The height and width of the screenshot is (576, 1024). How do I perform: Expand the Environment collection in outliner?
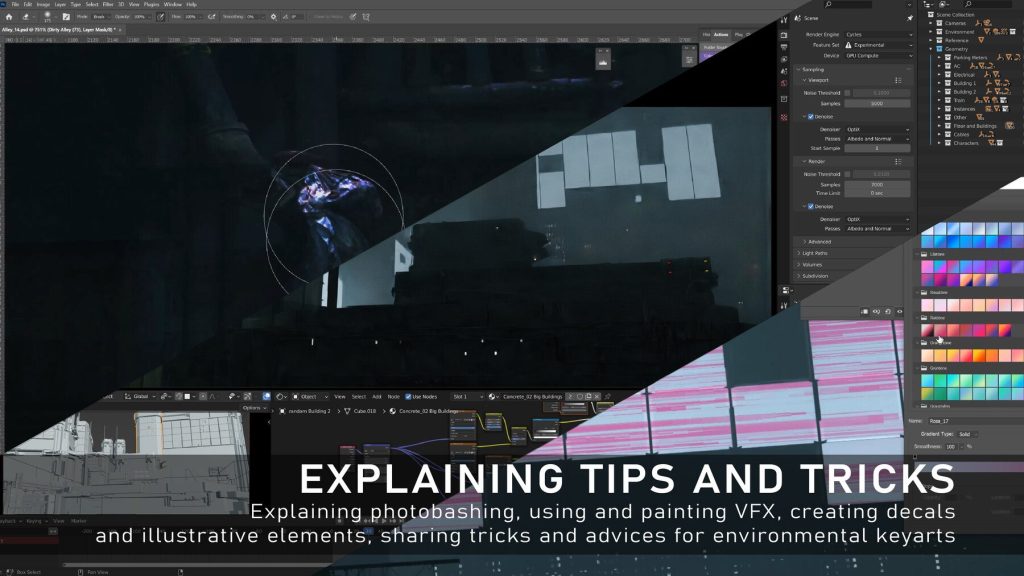tap(931, 31)
